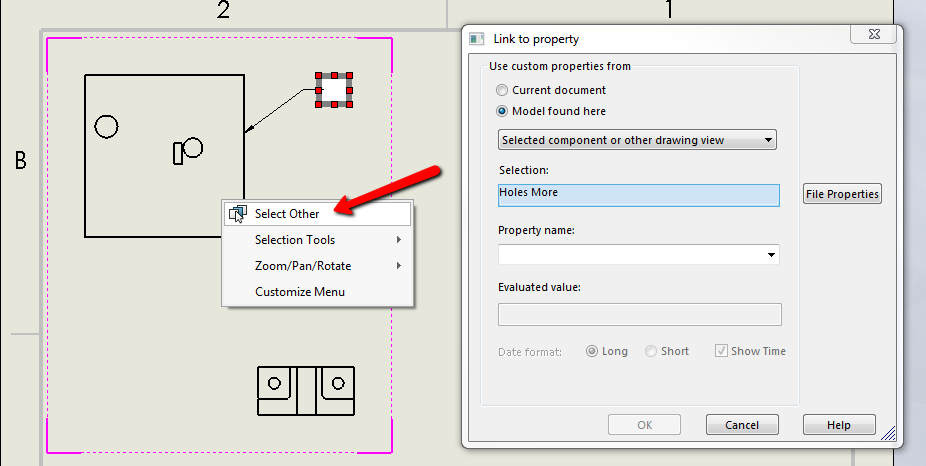Viewport: 926px width, 466px height.
Task: Click the small circle hole in the top view
Action: point(106,126)
